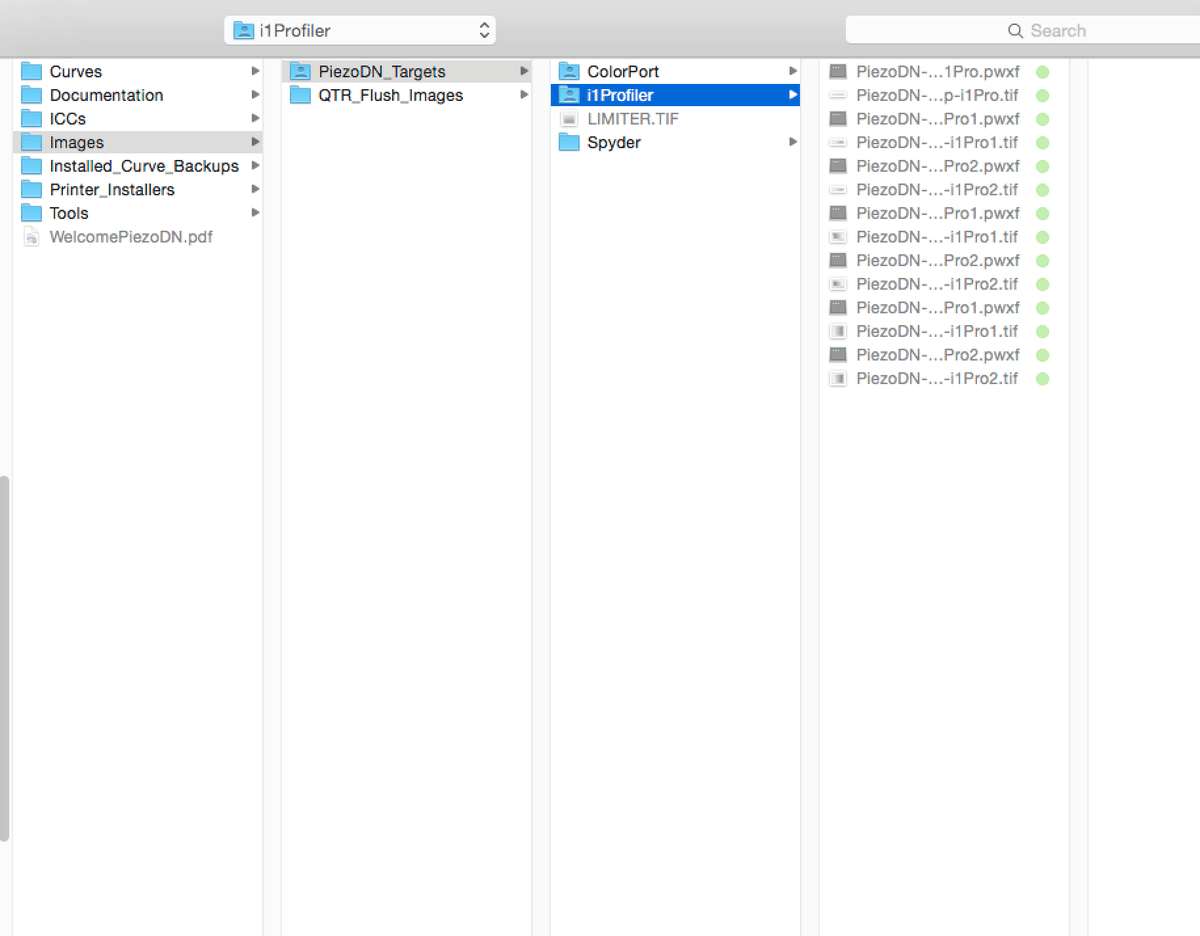Viewport: 1200px width, 936px height.
Task: Click the Printer_Installers folder name
Action: tap(112, 189)
